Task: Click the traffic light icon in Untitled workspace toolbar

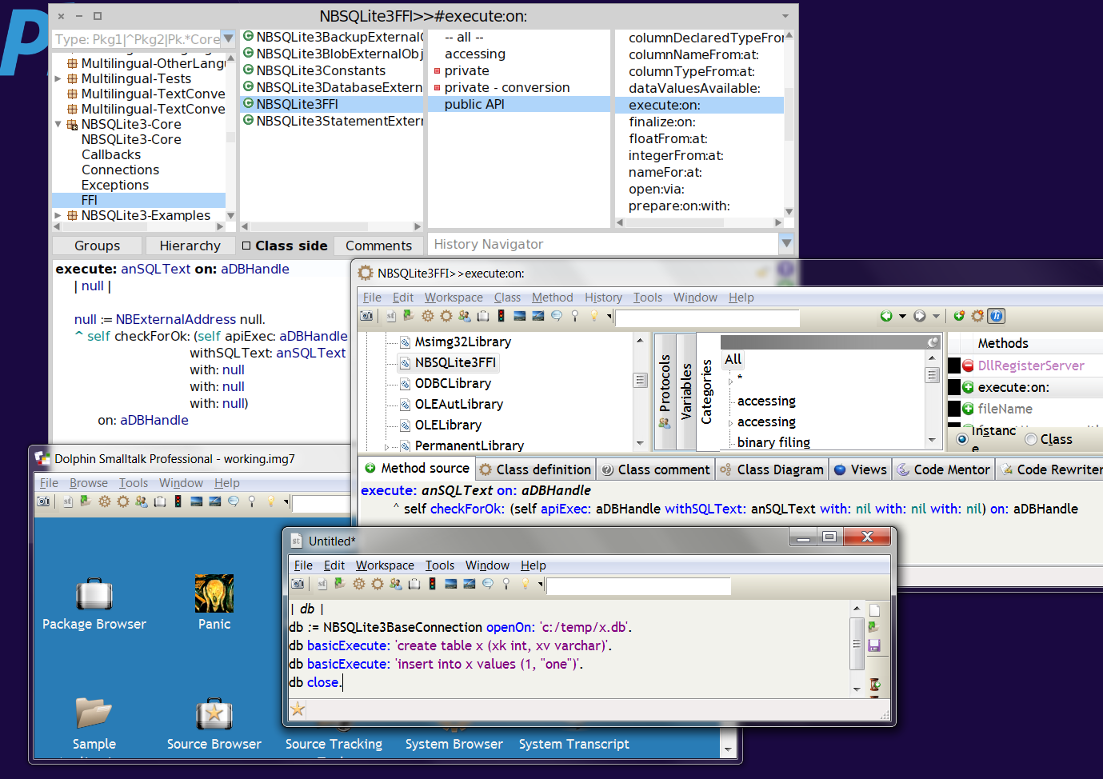Action: coord(432,584)
